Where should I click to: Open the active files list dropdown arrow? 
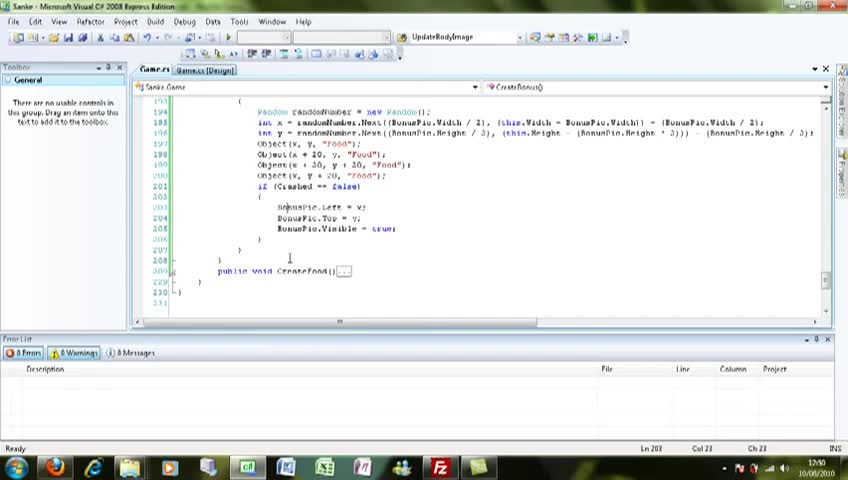coord(815,69)
